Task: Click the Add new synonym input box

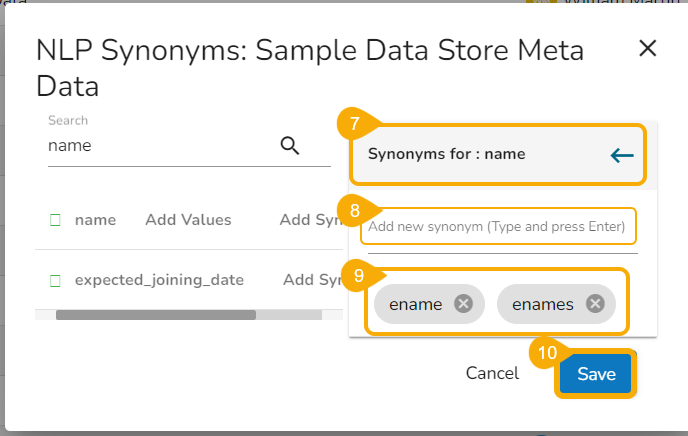Action: point(497,227)
